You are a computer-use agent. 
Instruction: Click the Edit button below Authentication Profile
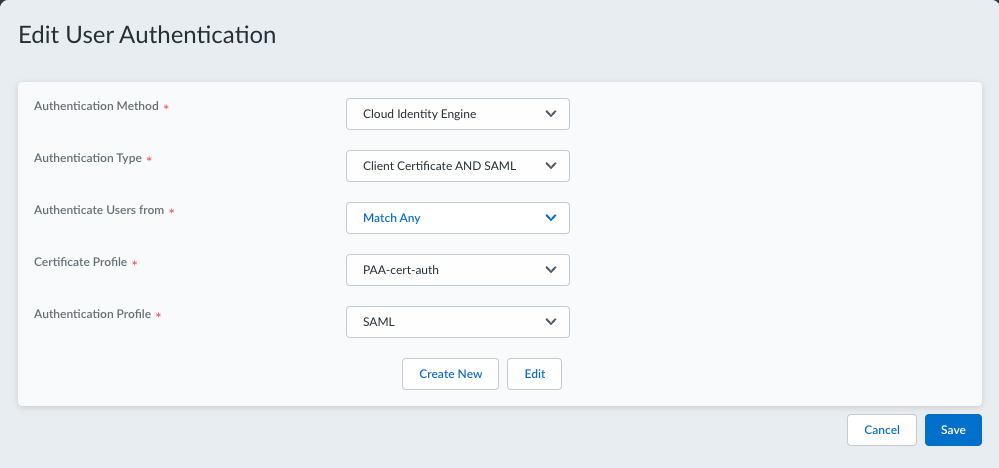point(535,374)
